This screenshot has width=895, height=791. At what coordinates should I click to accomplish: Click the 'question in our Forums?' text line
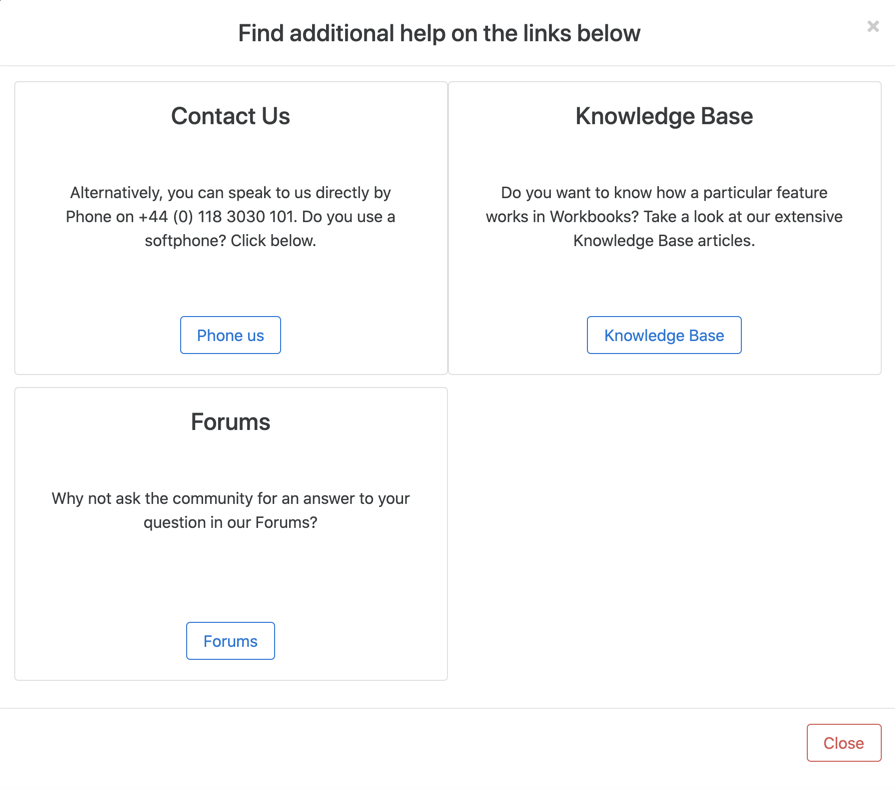point(230,522)
